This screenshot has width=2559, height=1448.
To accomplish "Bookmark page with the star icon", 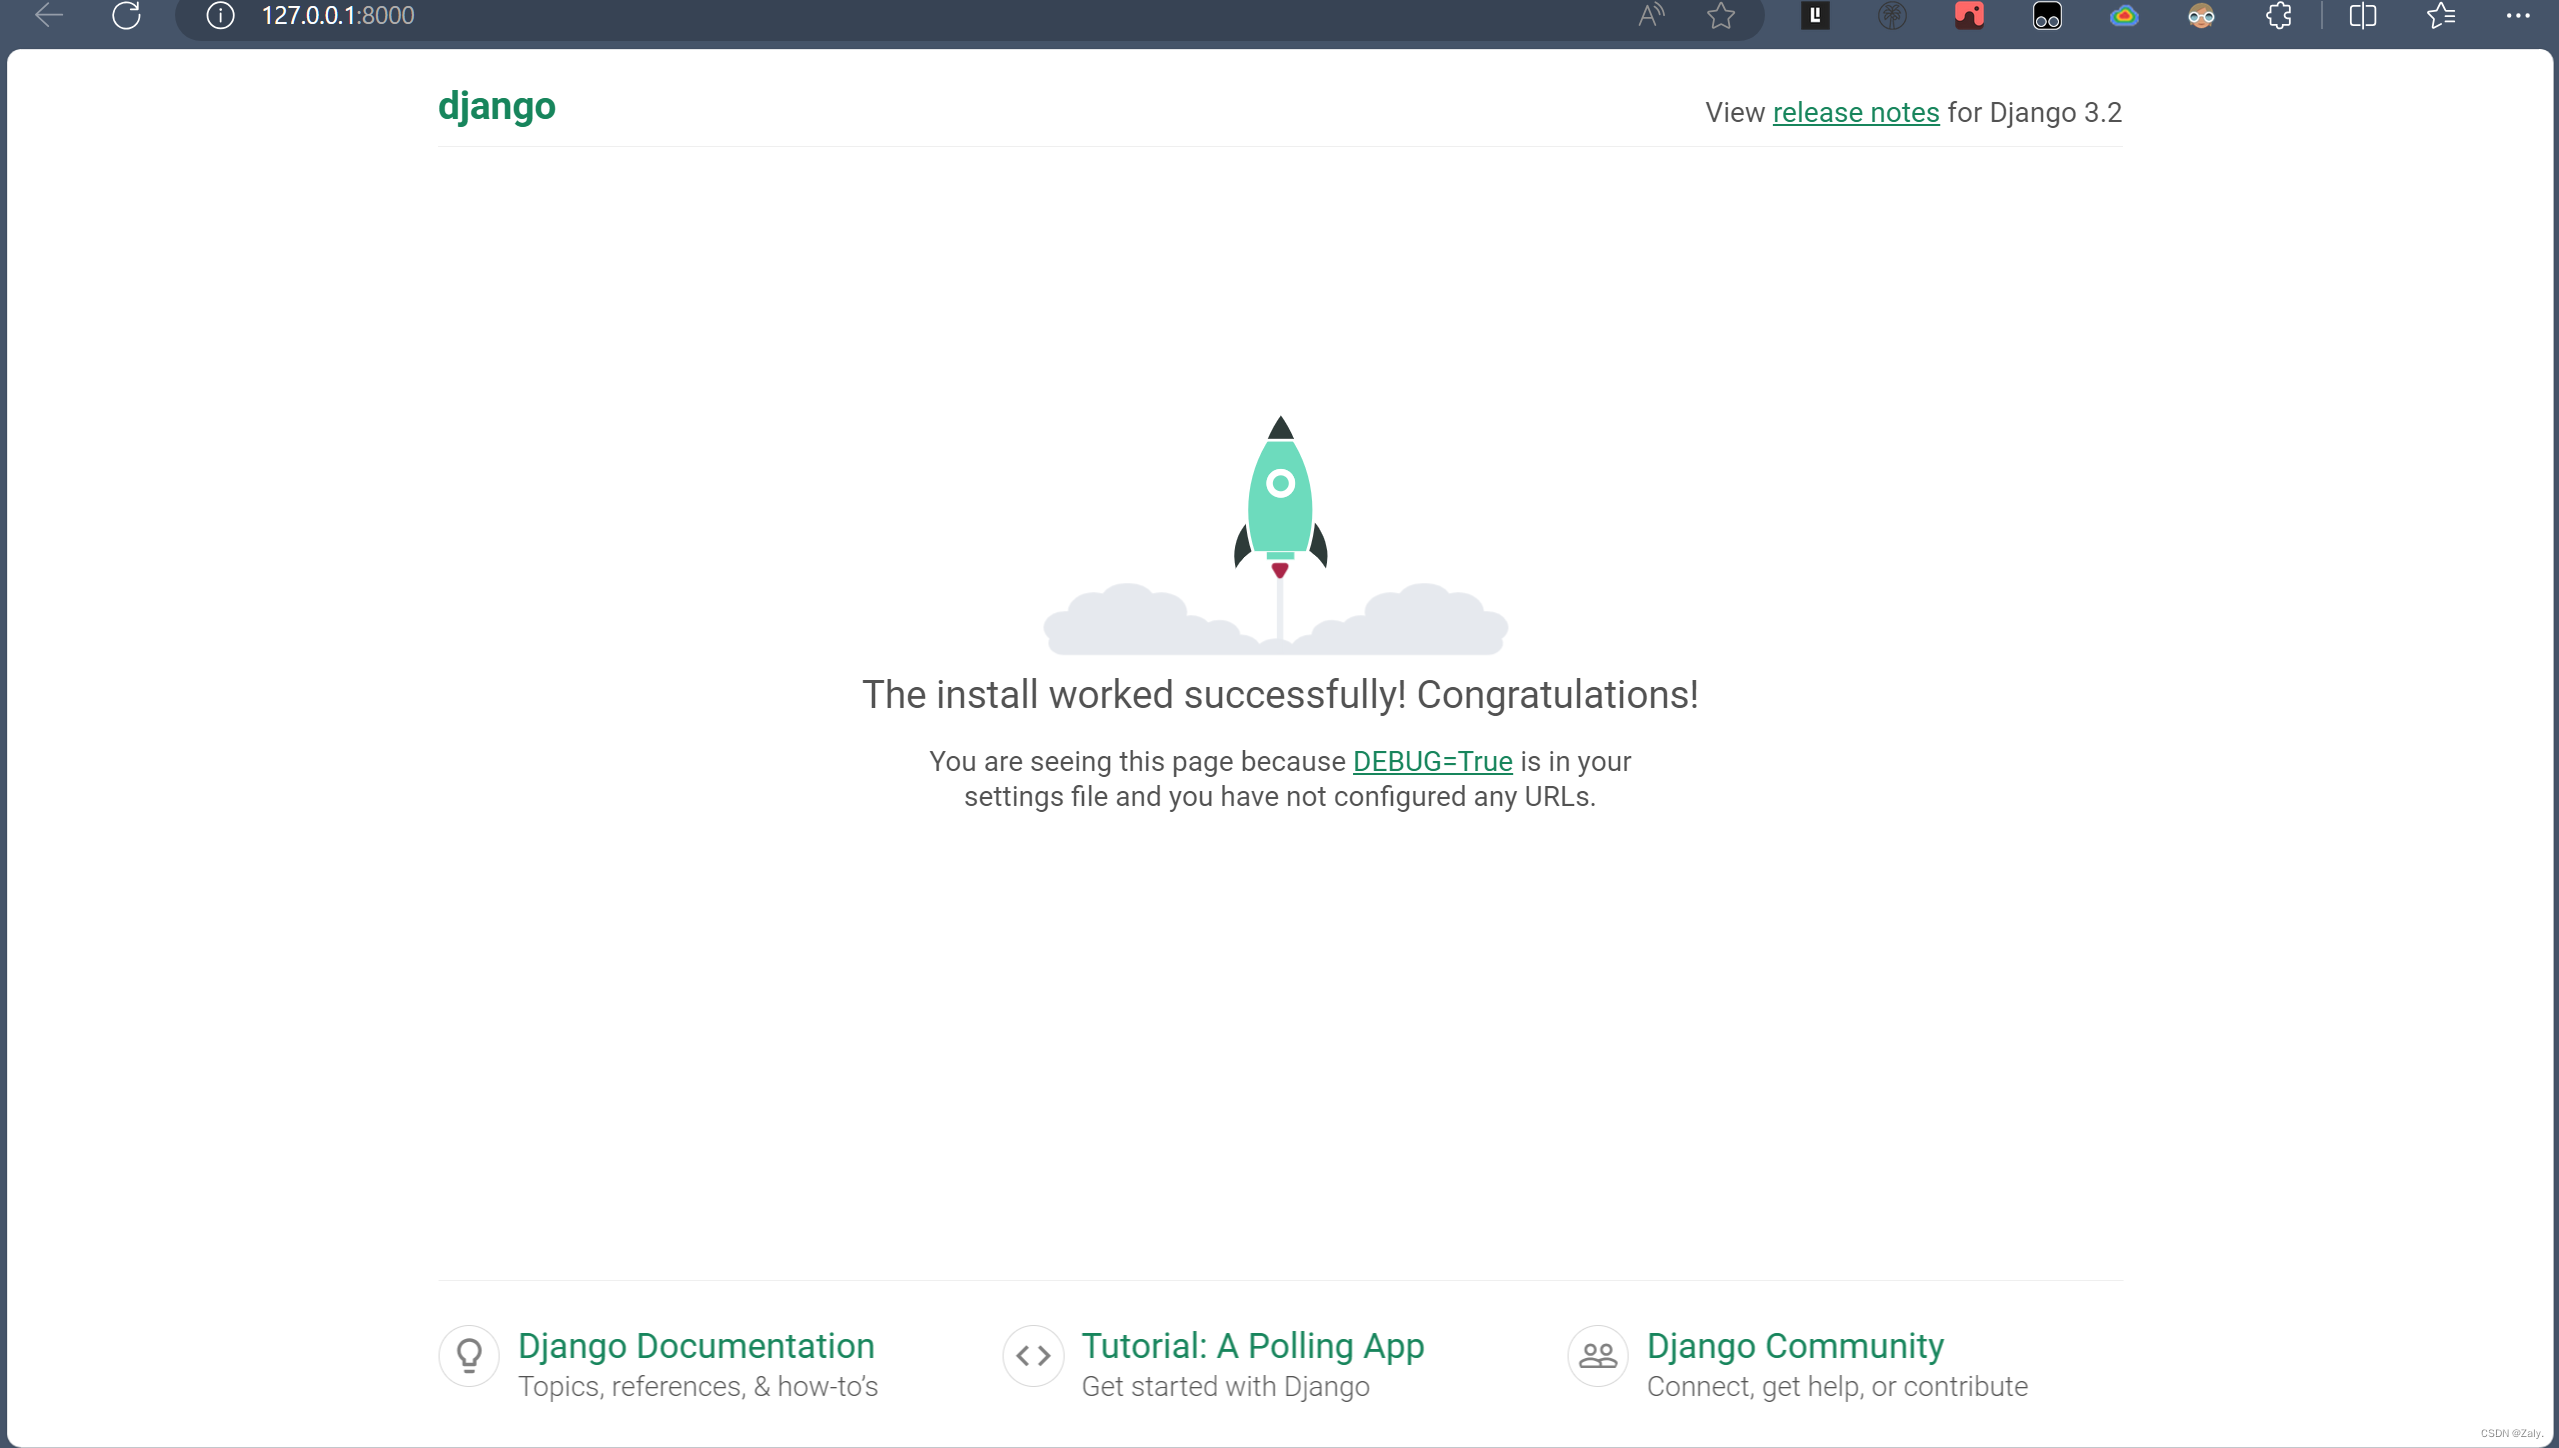I will (1721, 15).
